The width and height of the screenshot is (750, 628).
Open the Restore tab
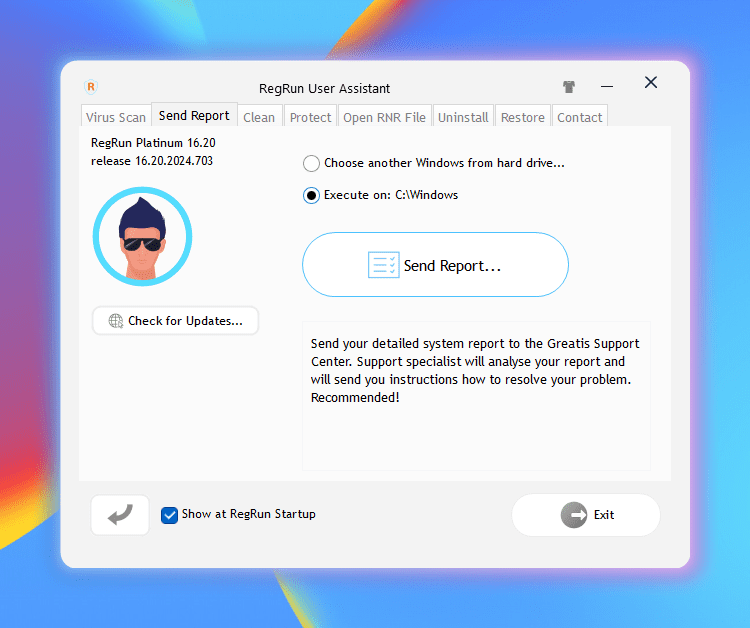(x=522, y=117)
